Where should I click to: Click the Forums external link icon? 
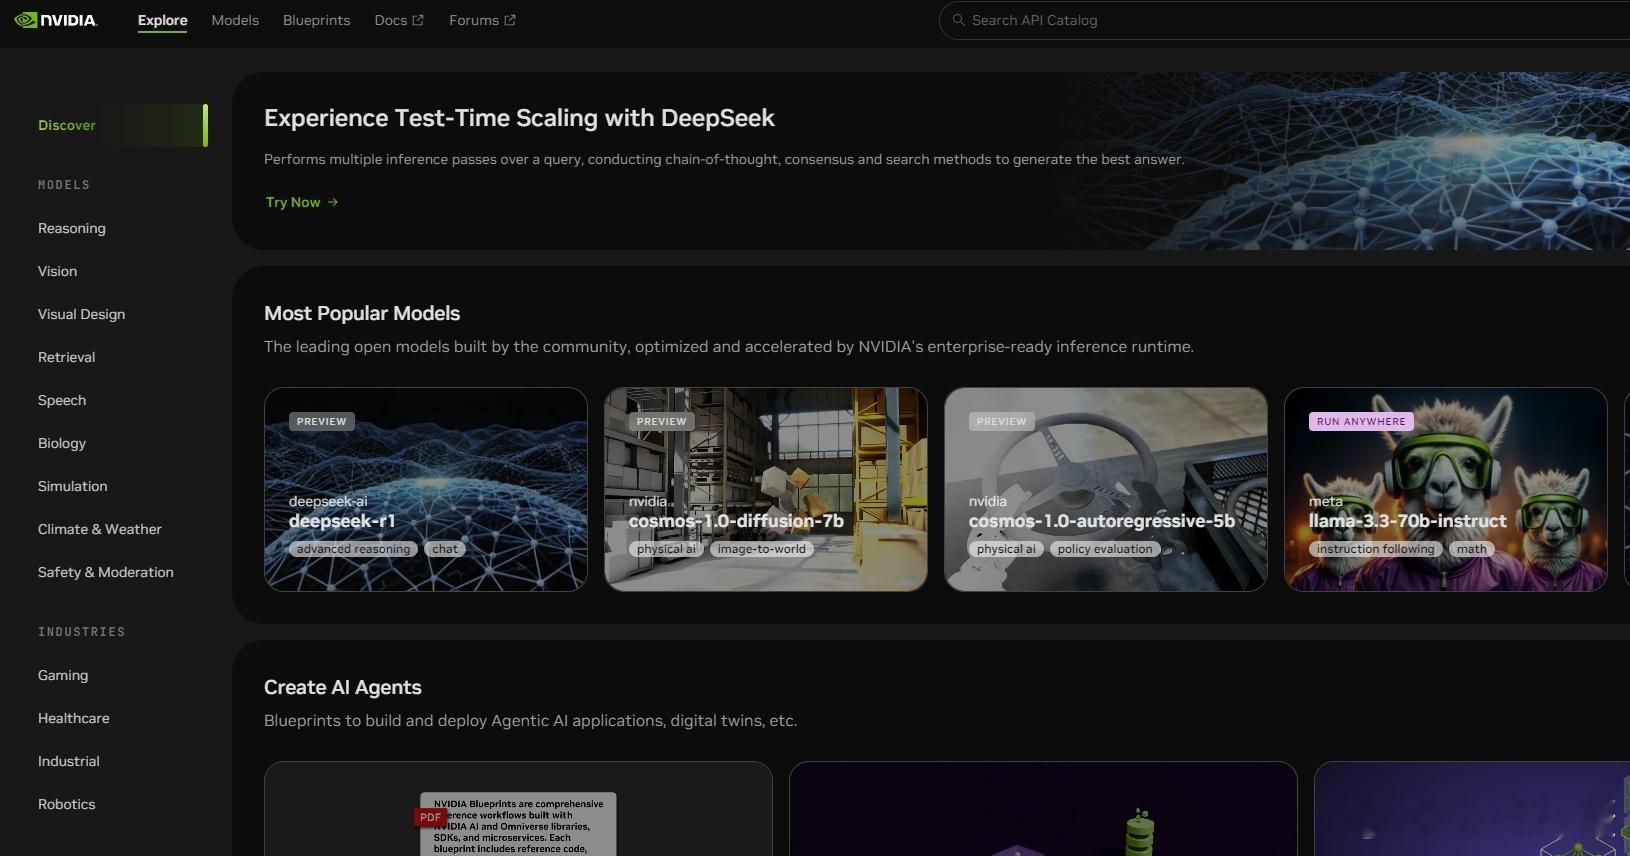click(x=510, y=20)
